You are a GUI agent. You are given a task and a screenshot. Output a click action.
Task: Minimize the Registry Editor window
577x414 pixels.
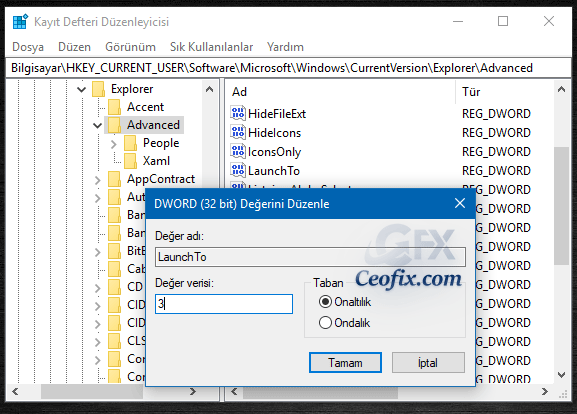[x=458, y=21]
